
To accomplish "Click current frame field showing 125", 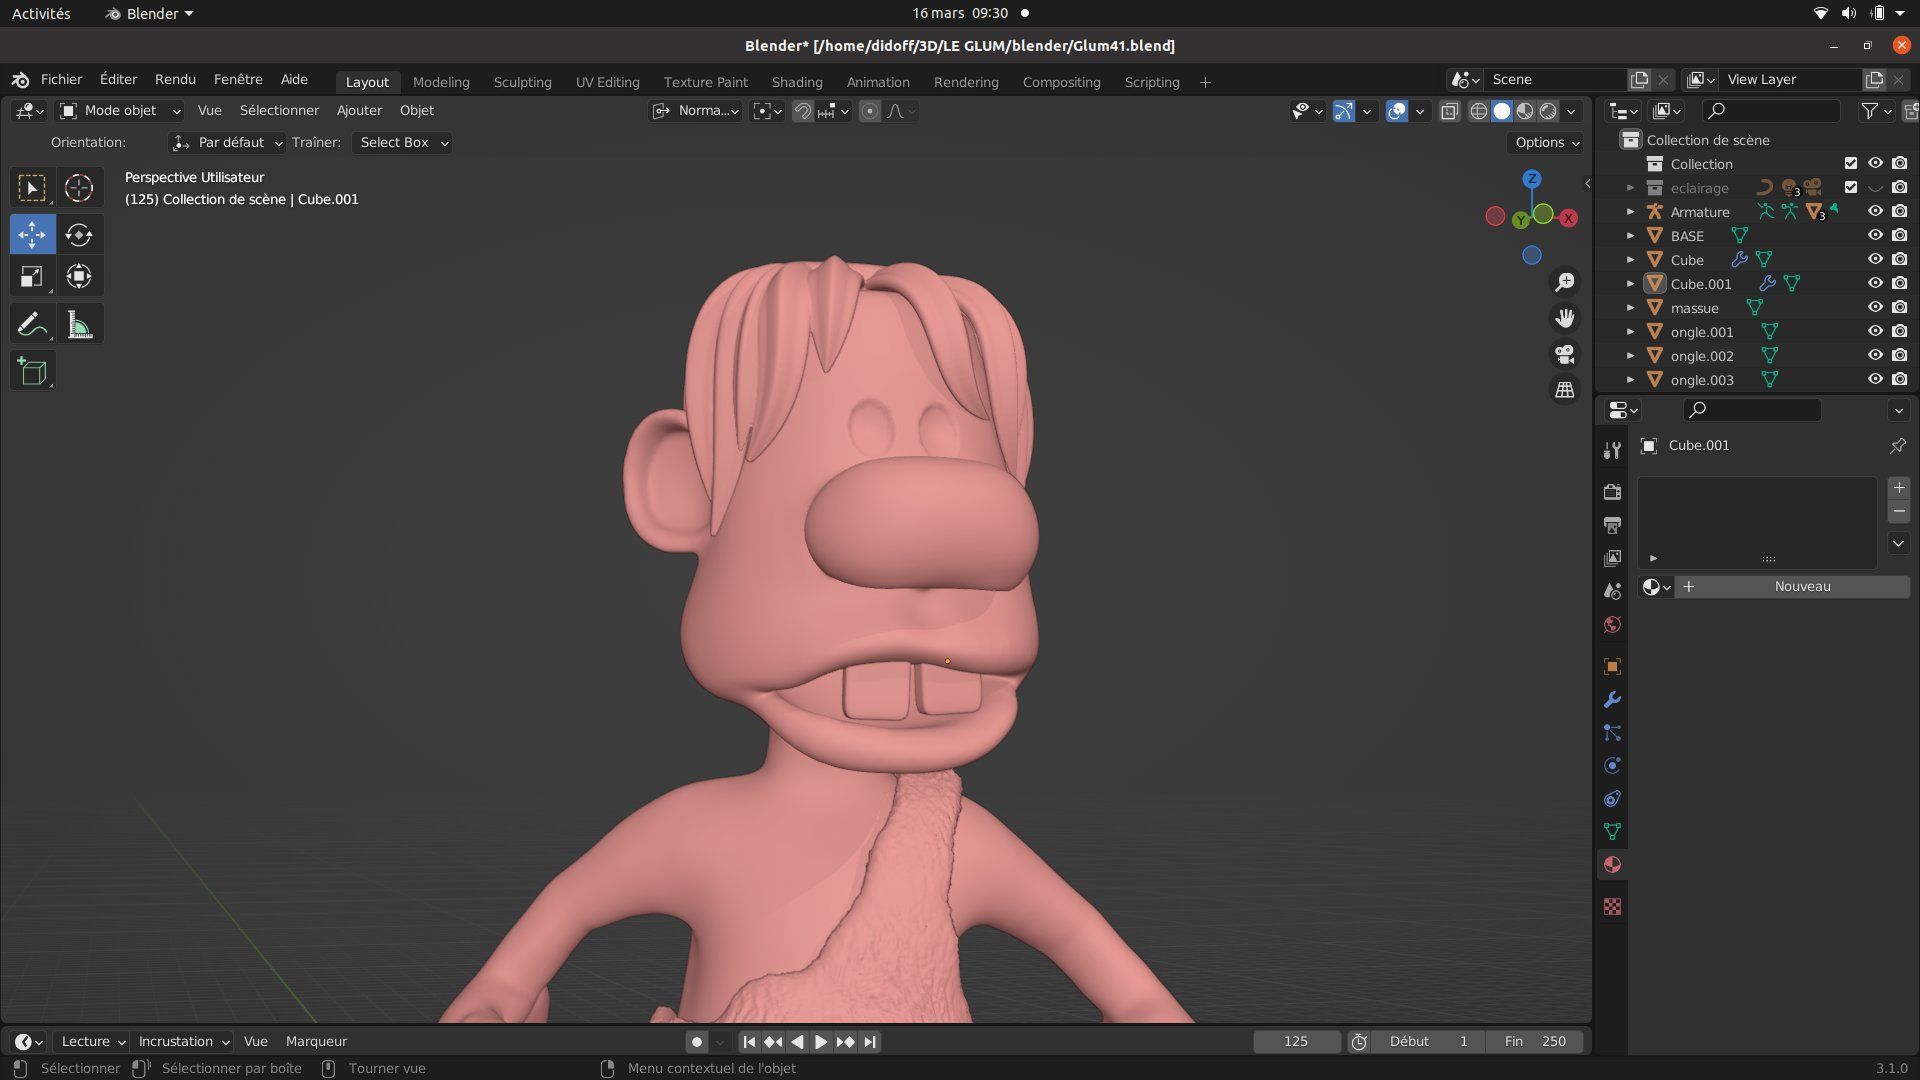I will click(x=1296, y=1041).
